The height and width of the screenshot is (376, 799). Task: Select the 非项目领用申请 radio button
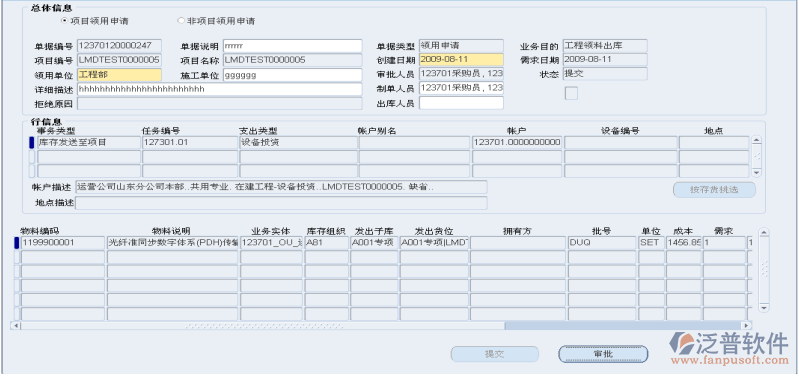tap(180, 21)
